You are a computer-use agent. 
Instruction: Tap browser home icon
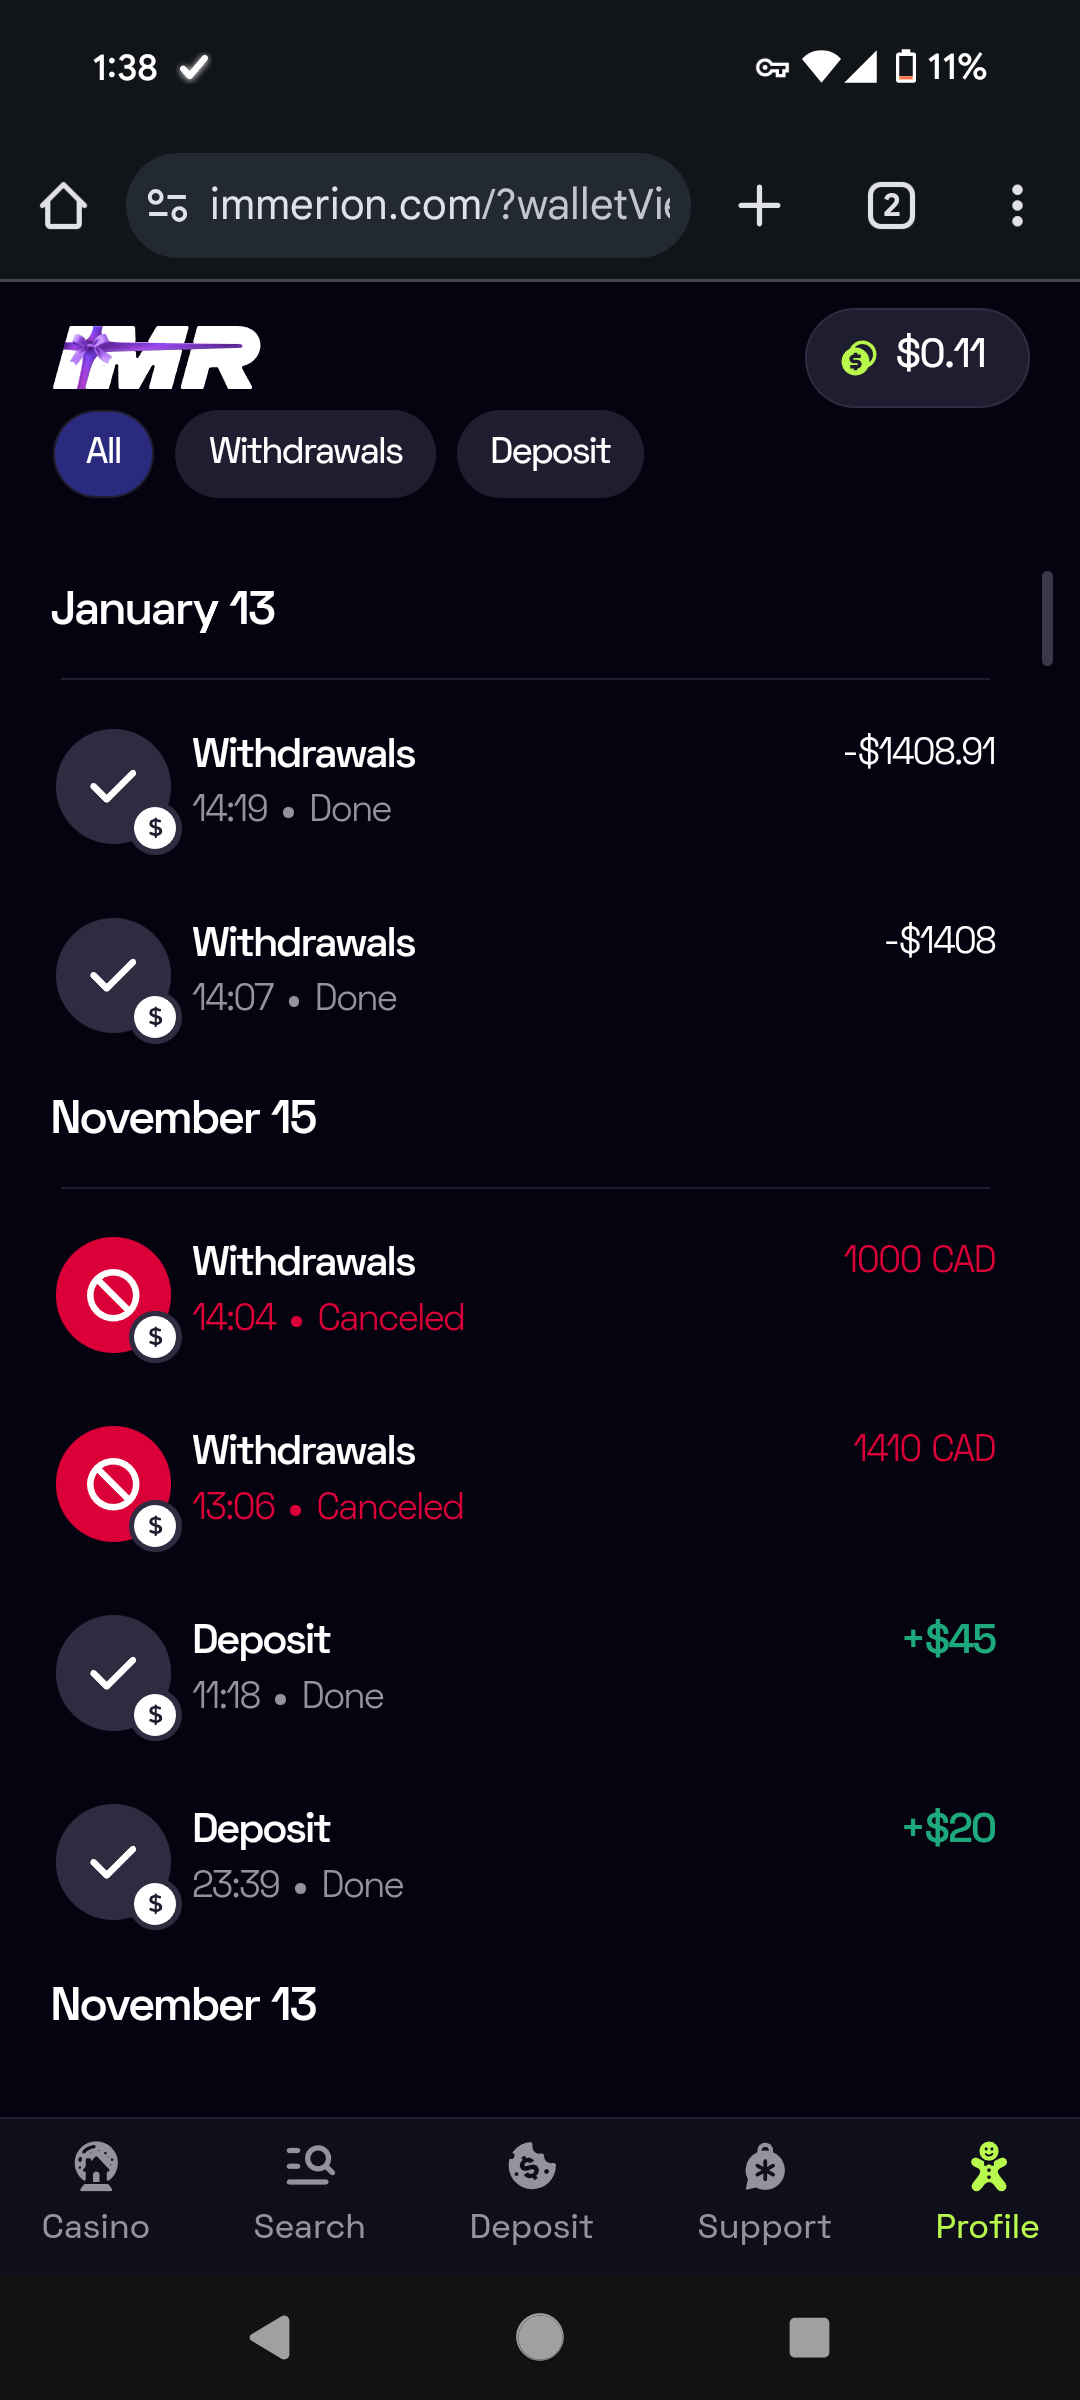click(x=63, y=206)
